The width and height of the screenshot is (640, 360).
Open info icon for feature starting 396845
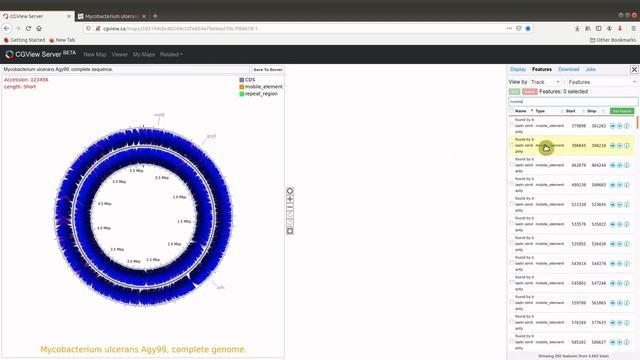[x=627, y=146]
